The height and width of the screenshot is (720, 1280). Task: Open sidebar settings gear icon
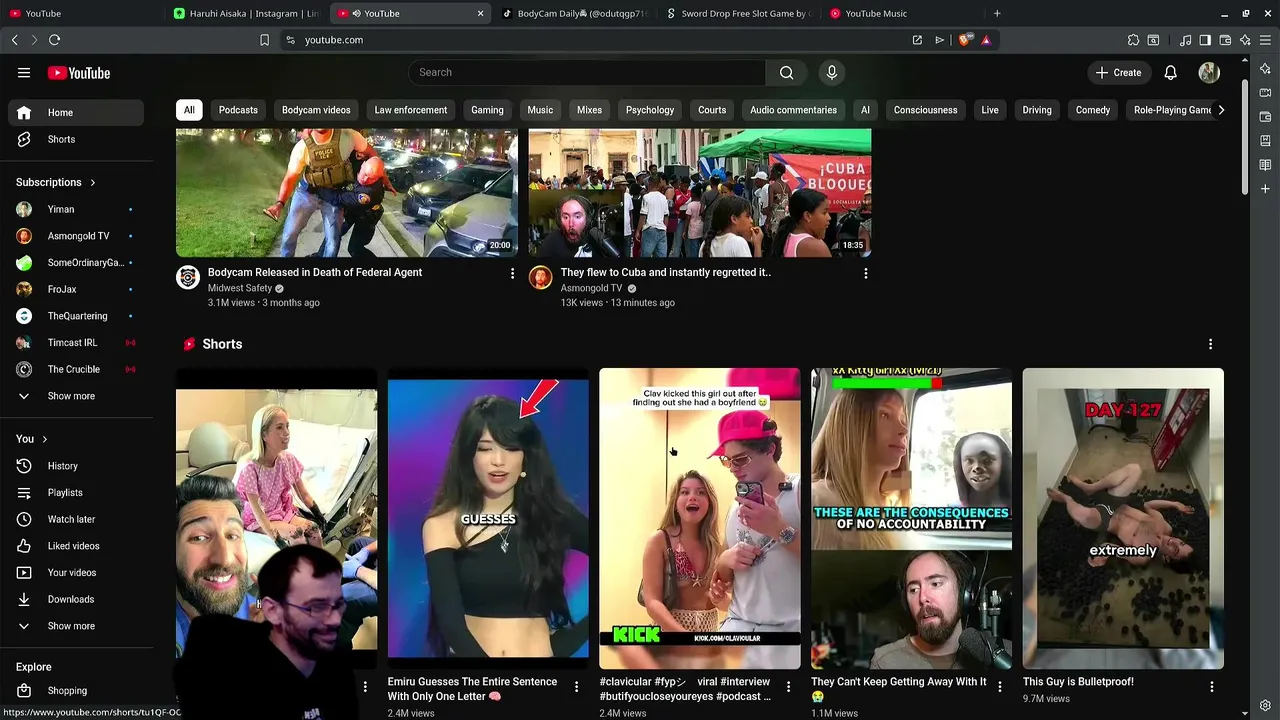[x=1265, y=705]
